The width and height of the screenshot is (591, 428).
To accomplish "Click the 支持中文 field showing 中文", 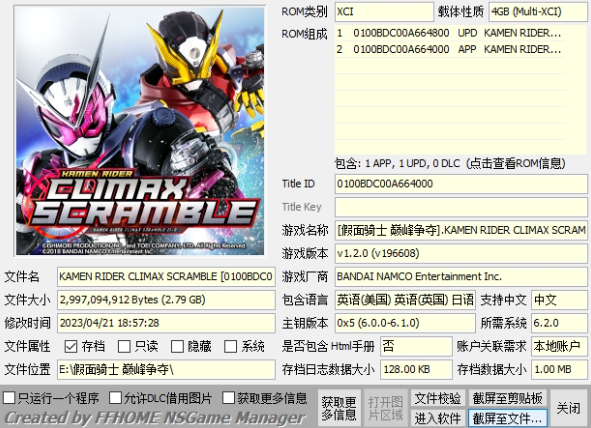I will (x=559, y=300).
